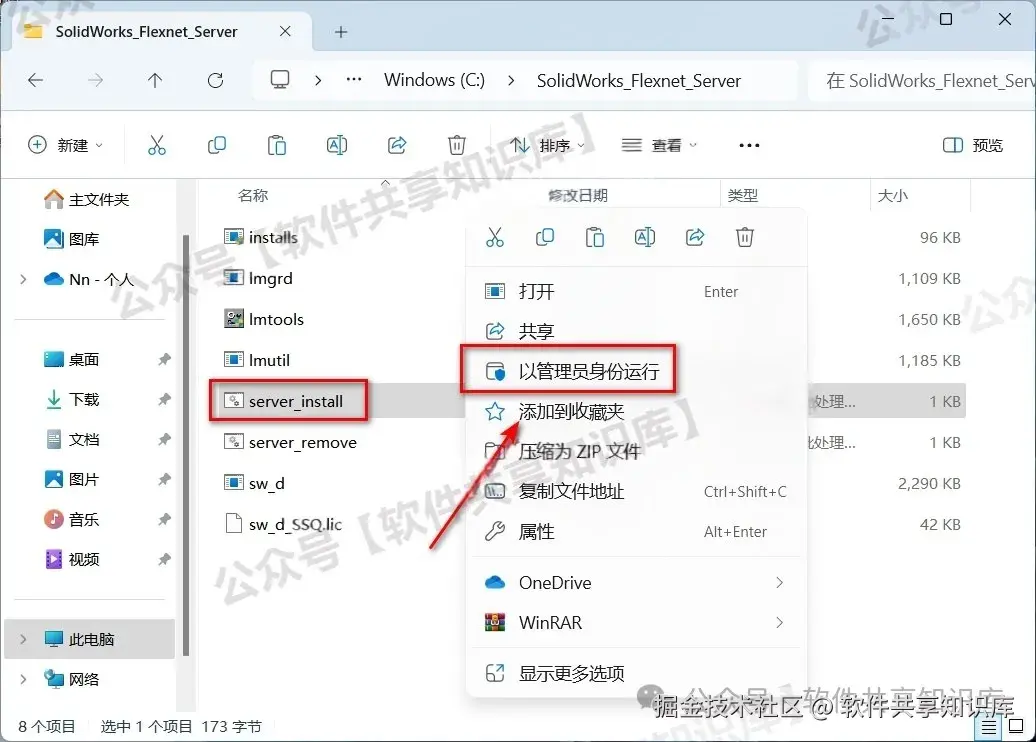Screen dimensions: 1036x742
Task: Choose 显示更多选项
Action: pyautogui.click(x=636, y=673)
